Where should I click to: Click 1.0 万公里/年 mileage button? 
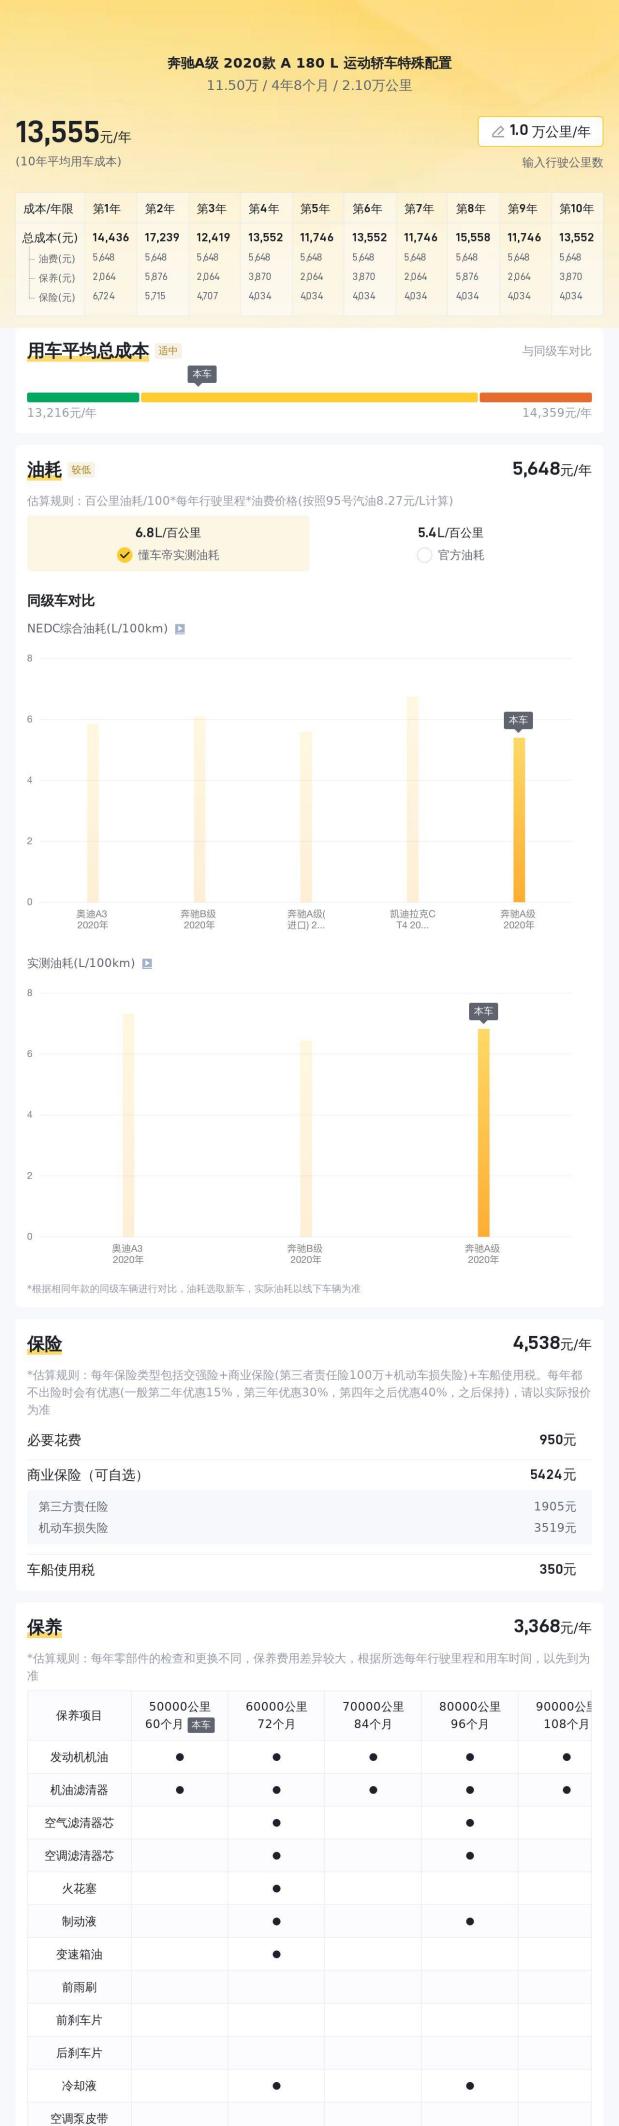pos(540,131)
